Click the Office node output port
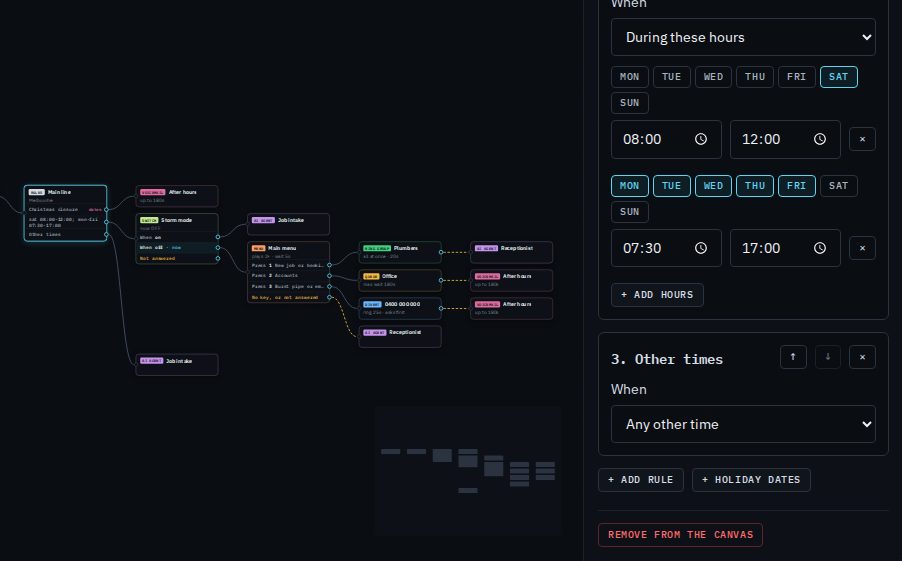 [x=441, y=280]
